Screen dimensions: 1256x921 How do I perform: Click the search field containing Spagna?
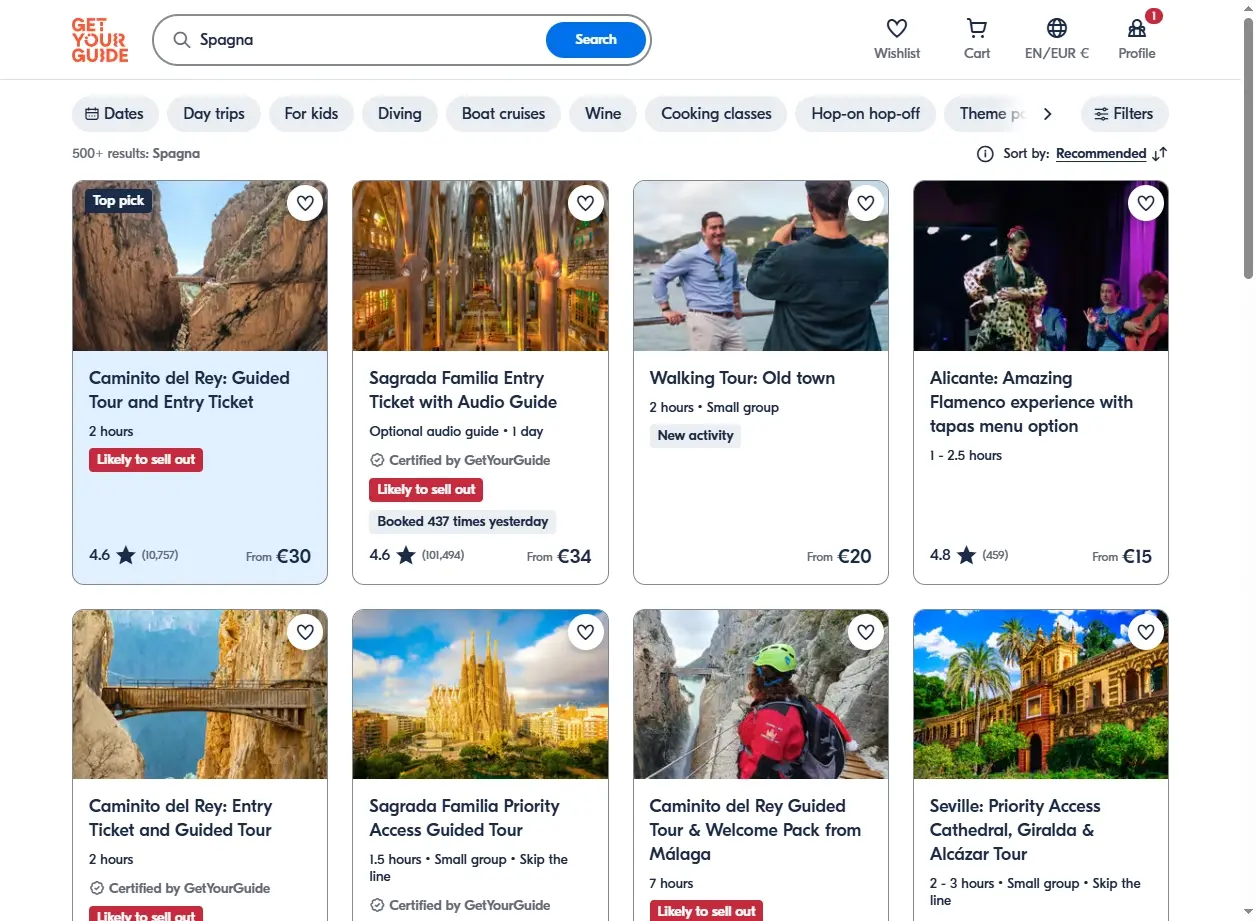click(x=370, y=40)
